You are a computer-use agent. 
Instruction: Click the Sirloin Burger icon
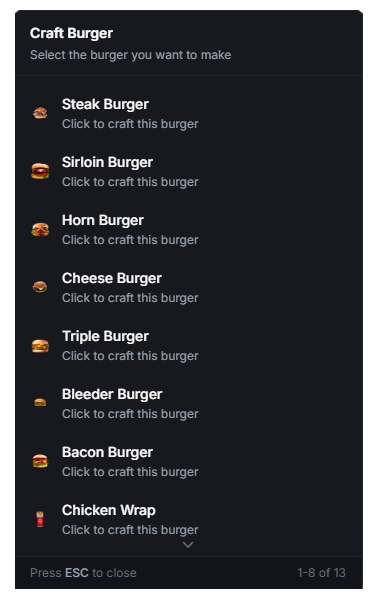pos(40,171)
